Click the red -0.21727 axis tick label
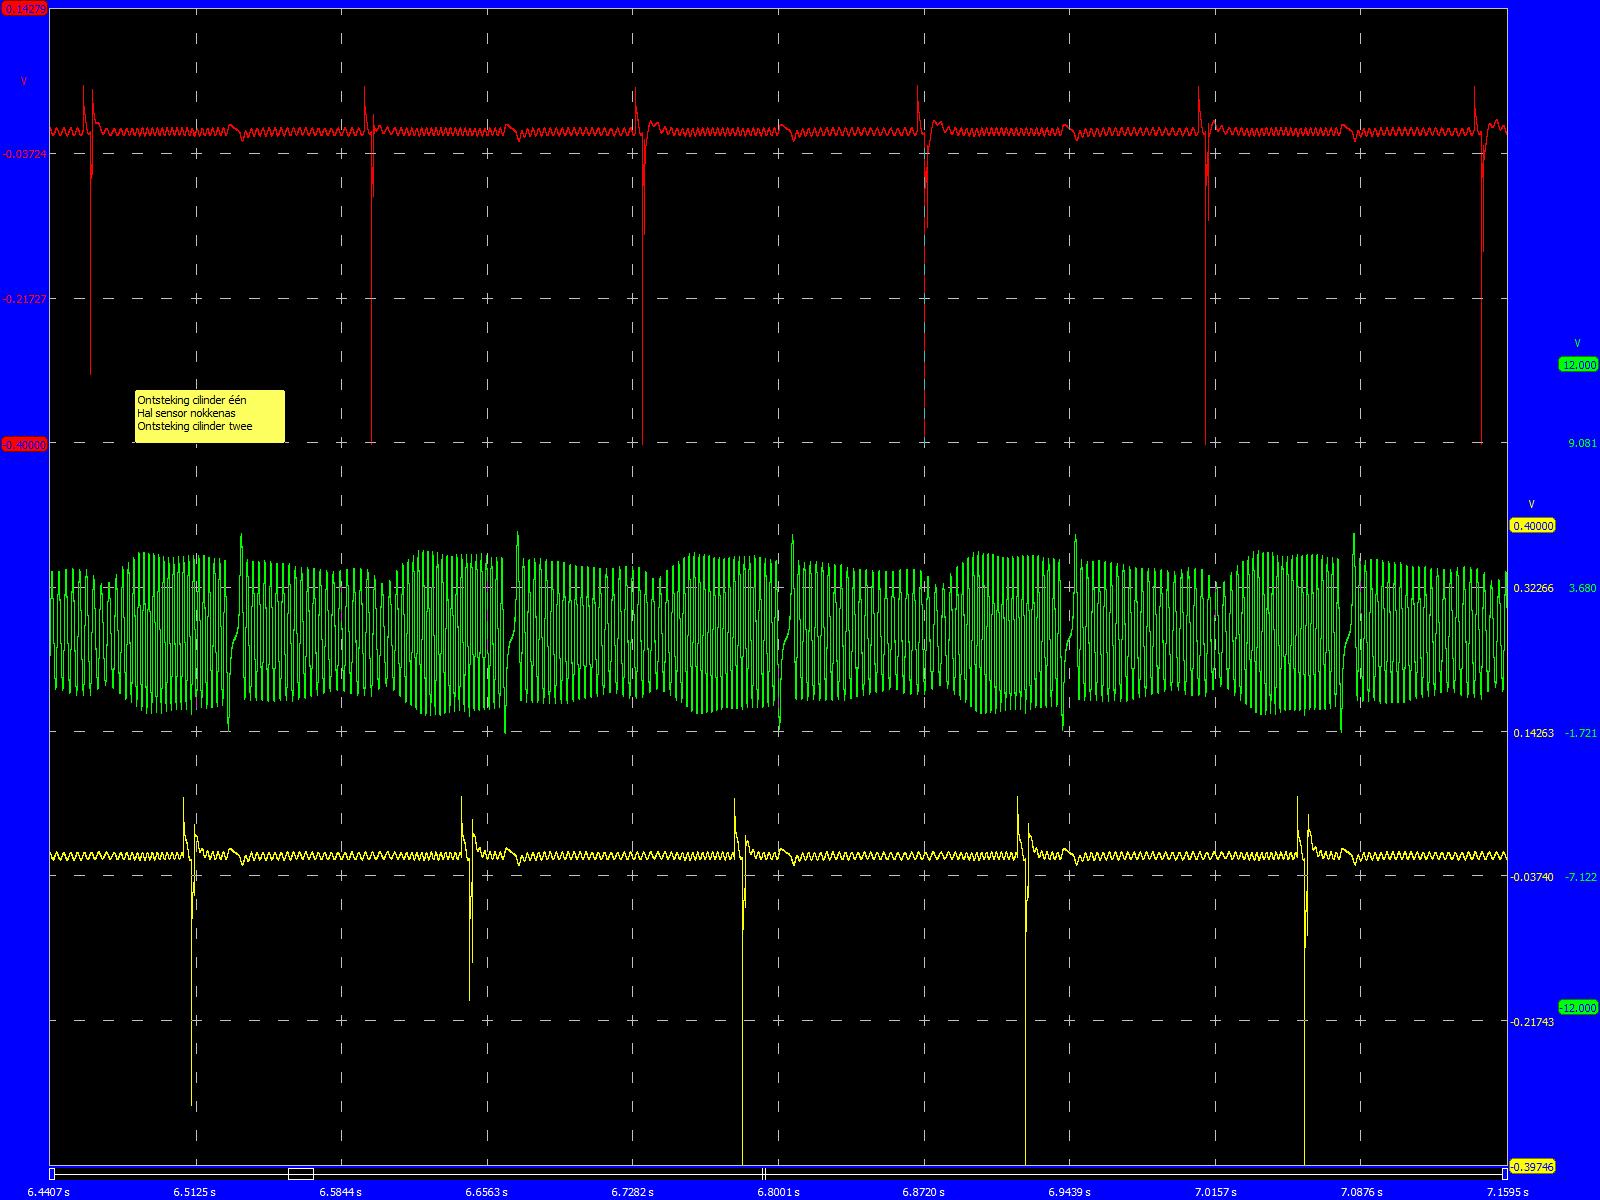Image resolution: width=1600 pixels, height=1200 pixels. coord(25,299)
